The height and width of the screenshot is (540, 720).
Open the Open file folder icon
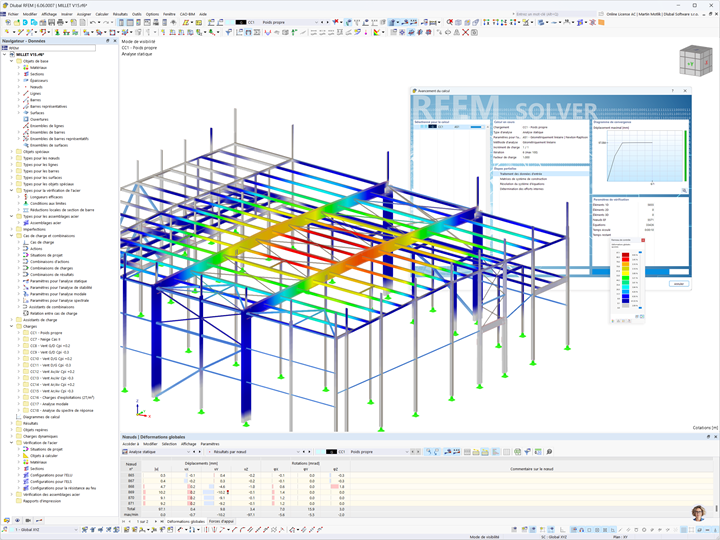17,22
